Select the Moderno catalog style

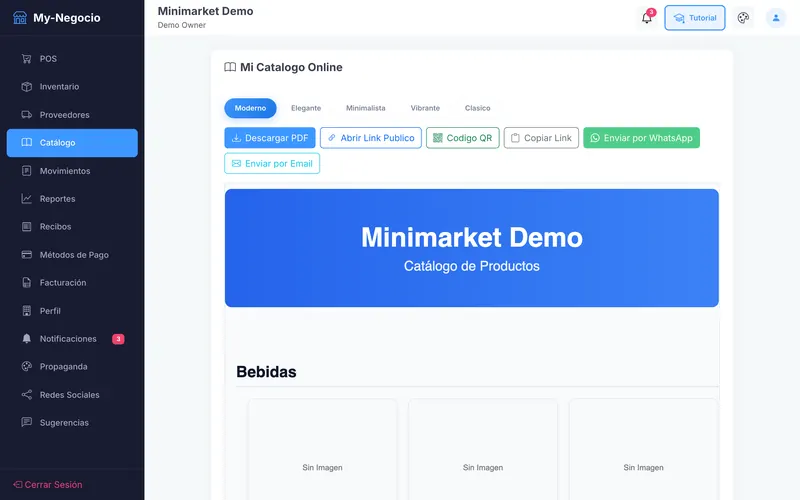pos(250,108)
